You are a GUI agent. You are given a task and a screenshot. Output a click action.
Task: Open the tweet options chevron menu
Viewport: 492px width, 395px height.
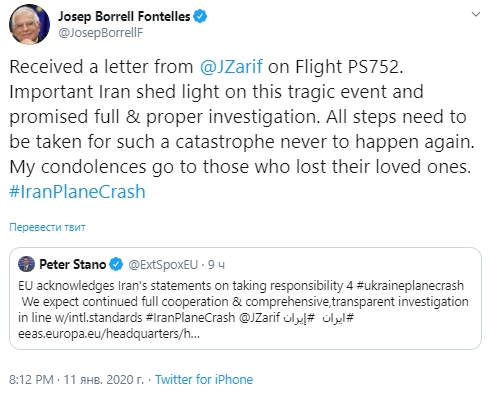click(476, 14)
